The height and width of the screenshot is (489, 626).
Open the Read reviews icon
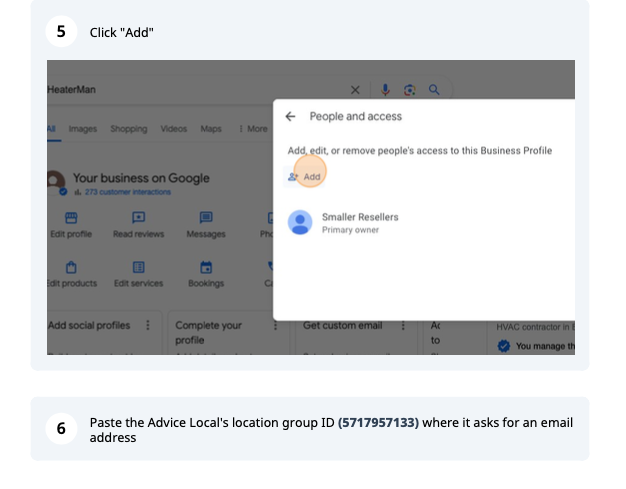click(x=139, y=218)
